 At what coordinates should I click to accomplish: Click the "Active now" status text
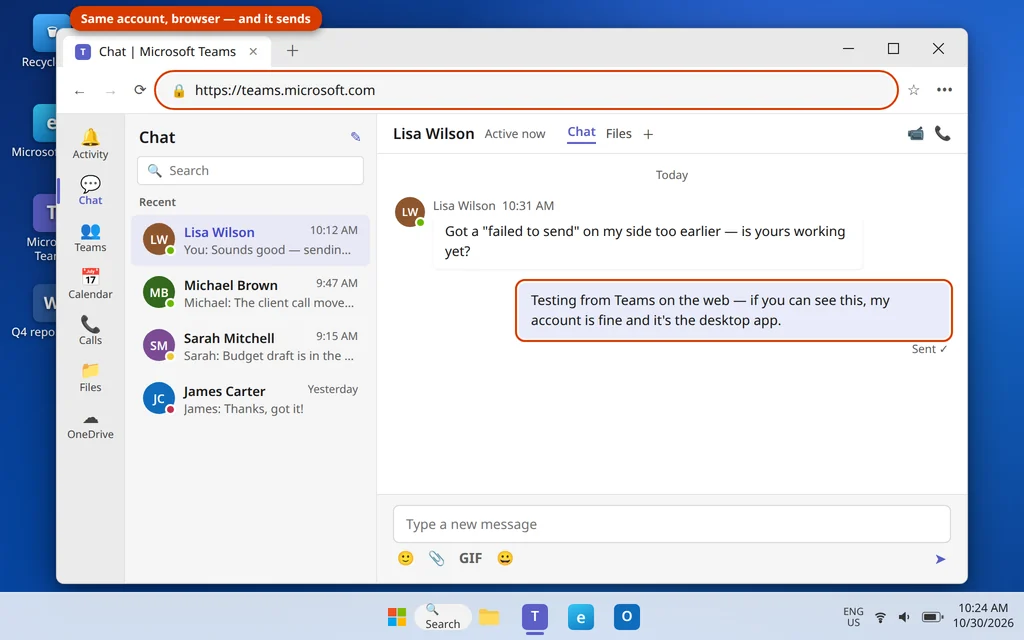pyautogui.click(x=515, y=134)
